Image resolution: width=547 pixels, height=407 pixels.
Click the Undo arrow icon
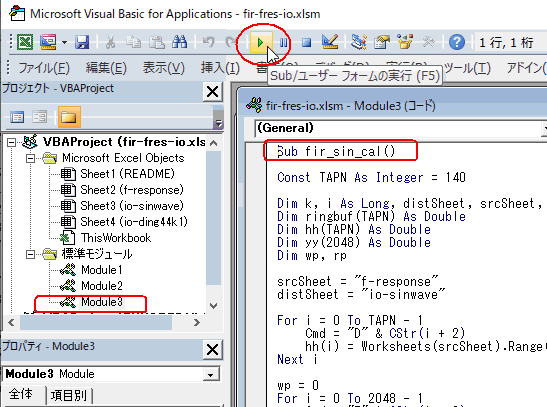tap(209, 42)
